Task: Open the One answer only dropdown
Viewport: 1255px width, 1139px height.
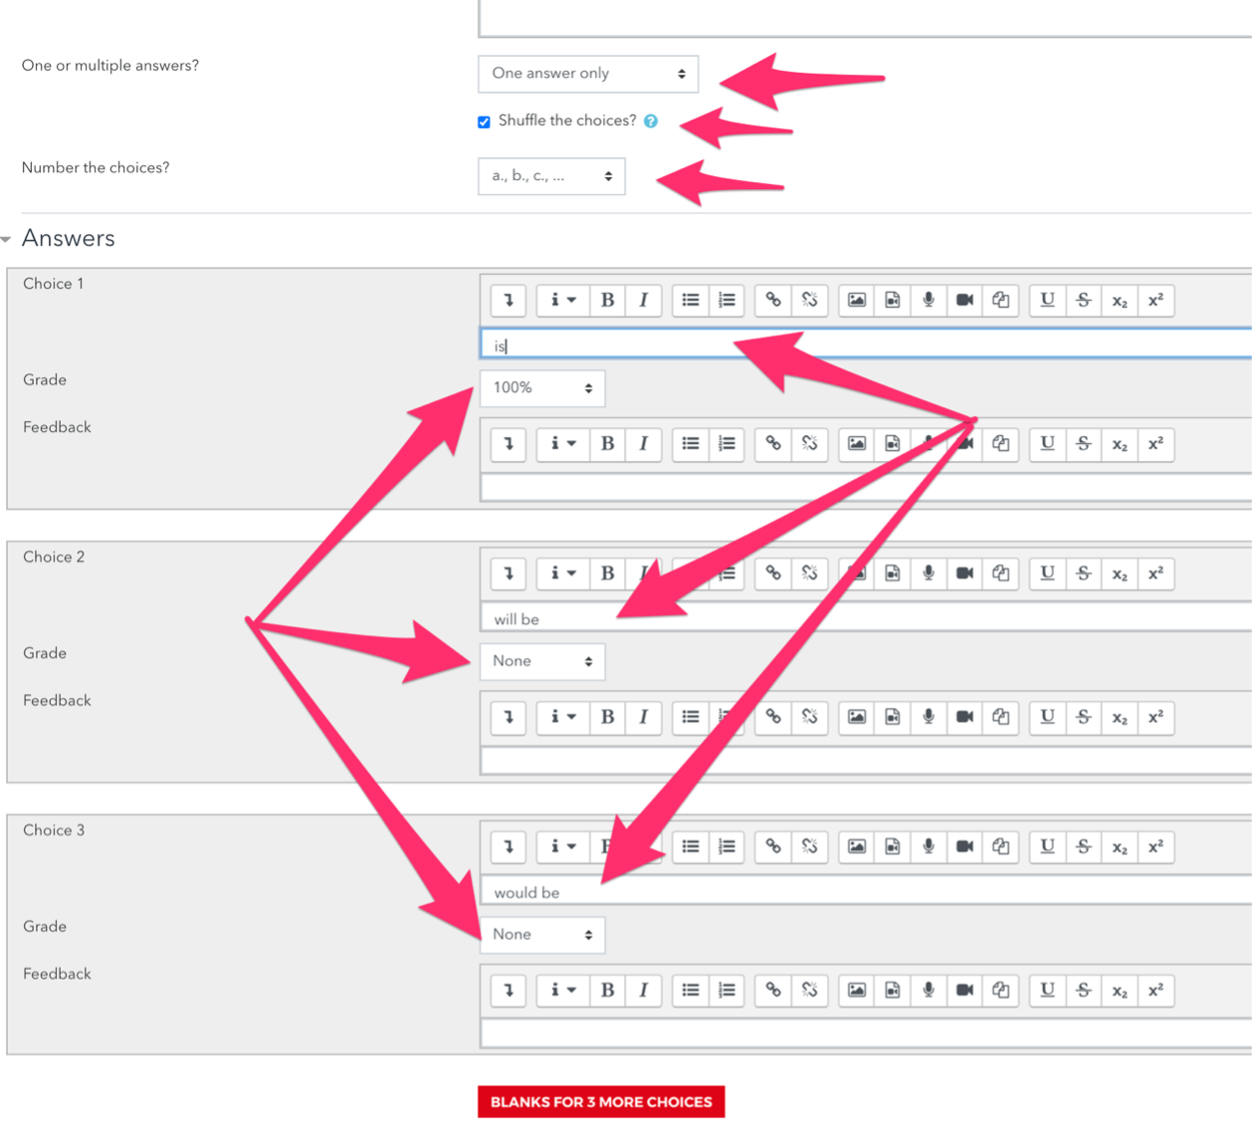Action: pos(588,74)
